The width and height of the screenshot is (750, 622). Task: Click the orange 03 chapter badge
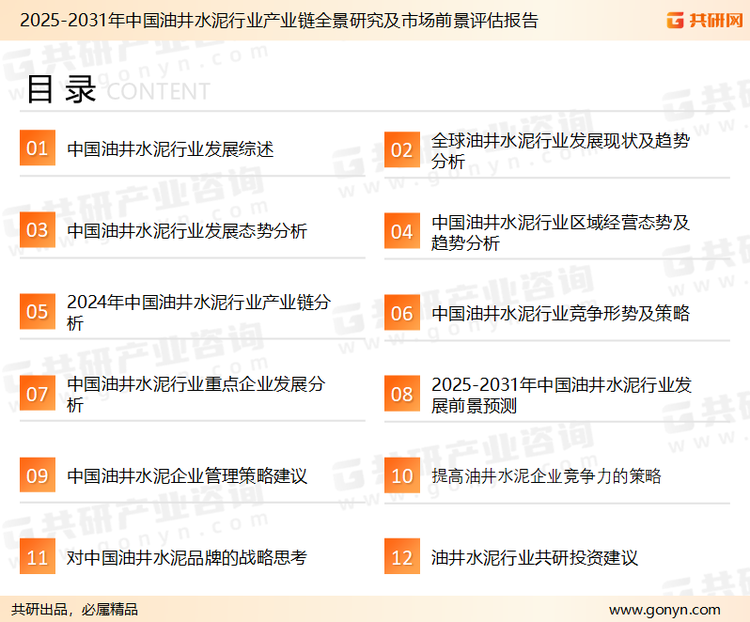click(37, 230)
